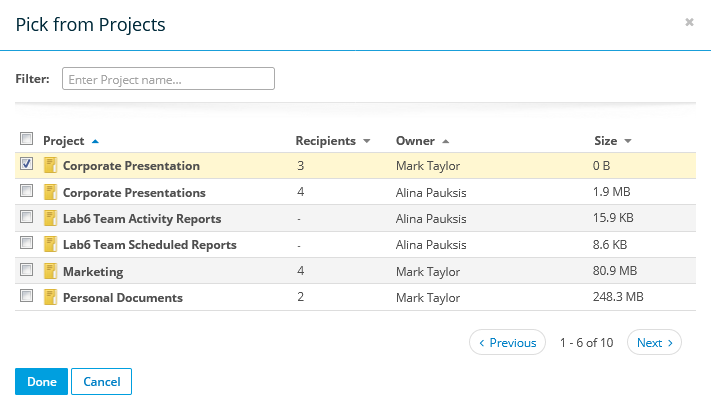Viewport: 711px width, 402px height.
Task: Focus the Enter Project name filter field
Action: click(168, 79)
